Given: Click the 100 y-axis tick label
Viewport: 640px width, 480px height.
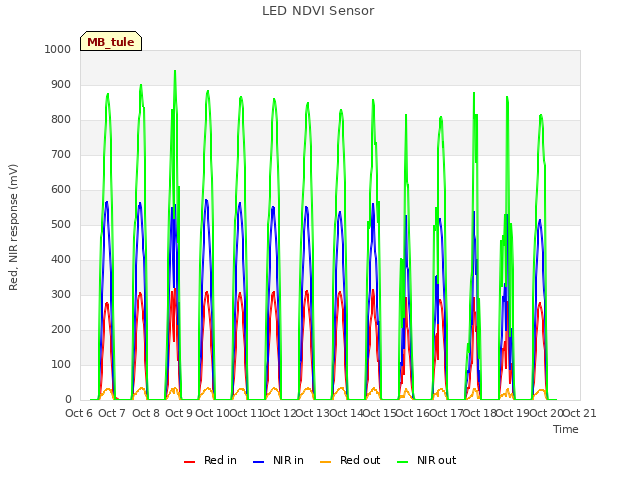Looking at the screenshot, I should click(61, 364).
